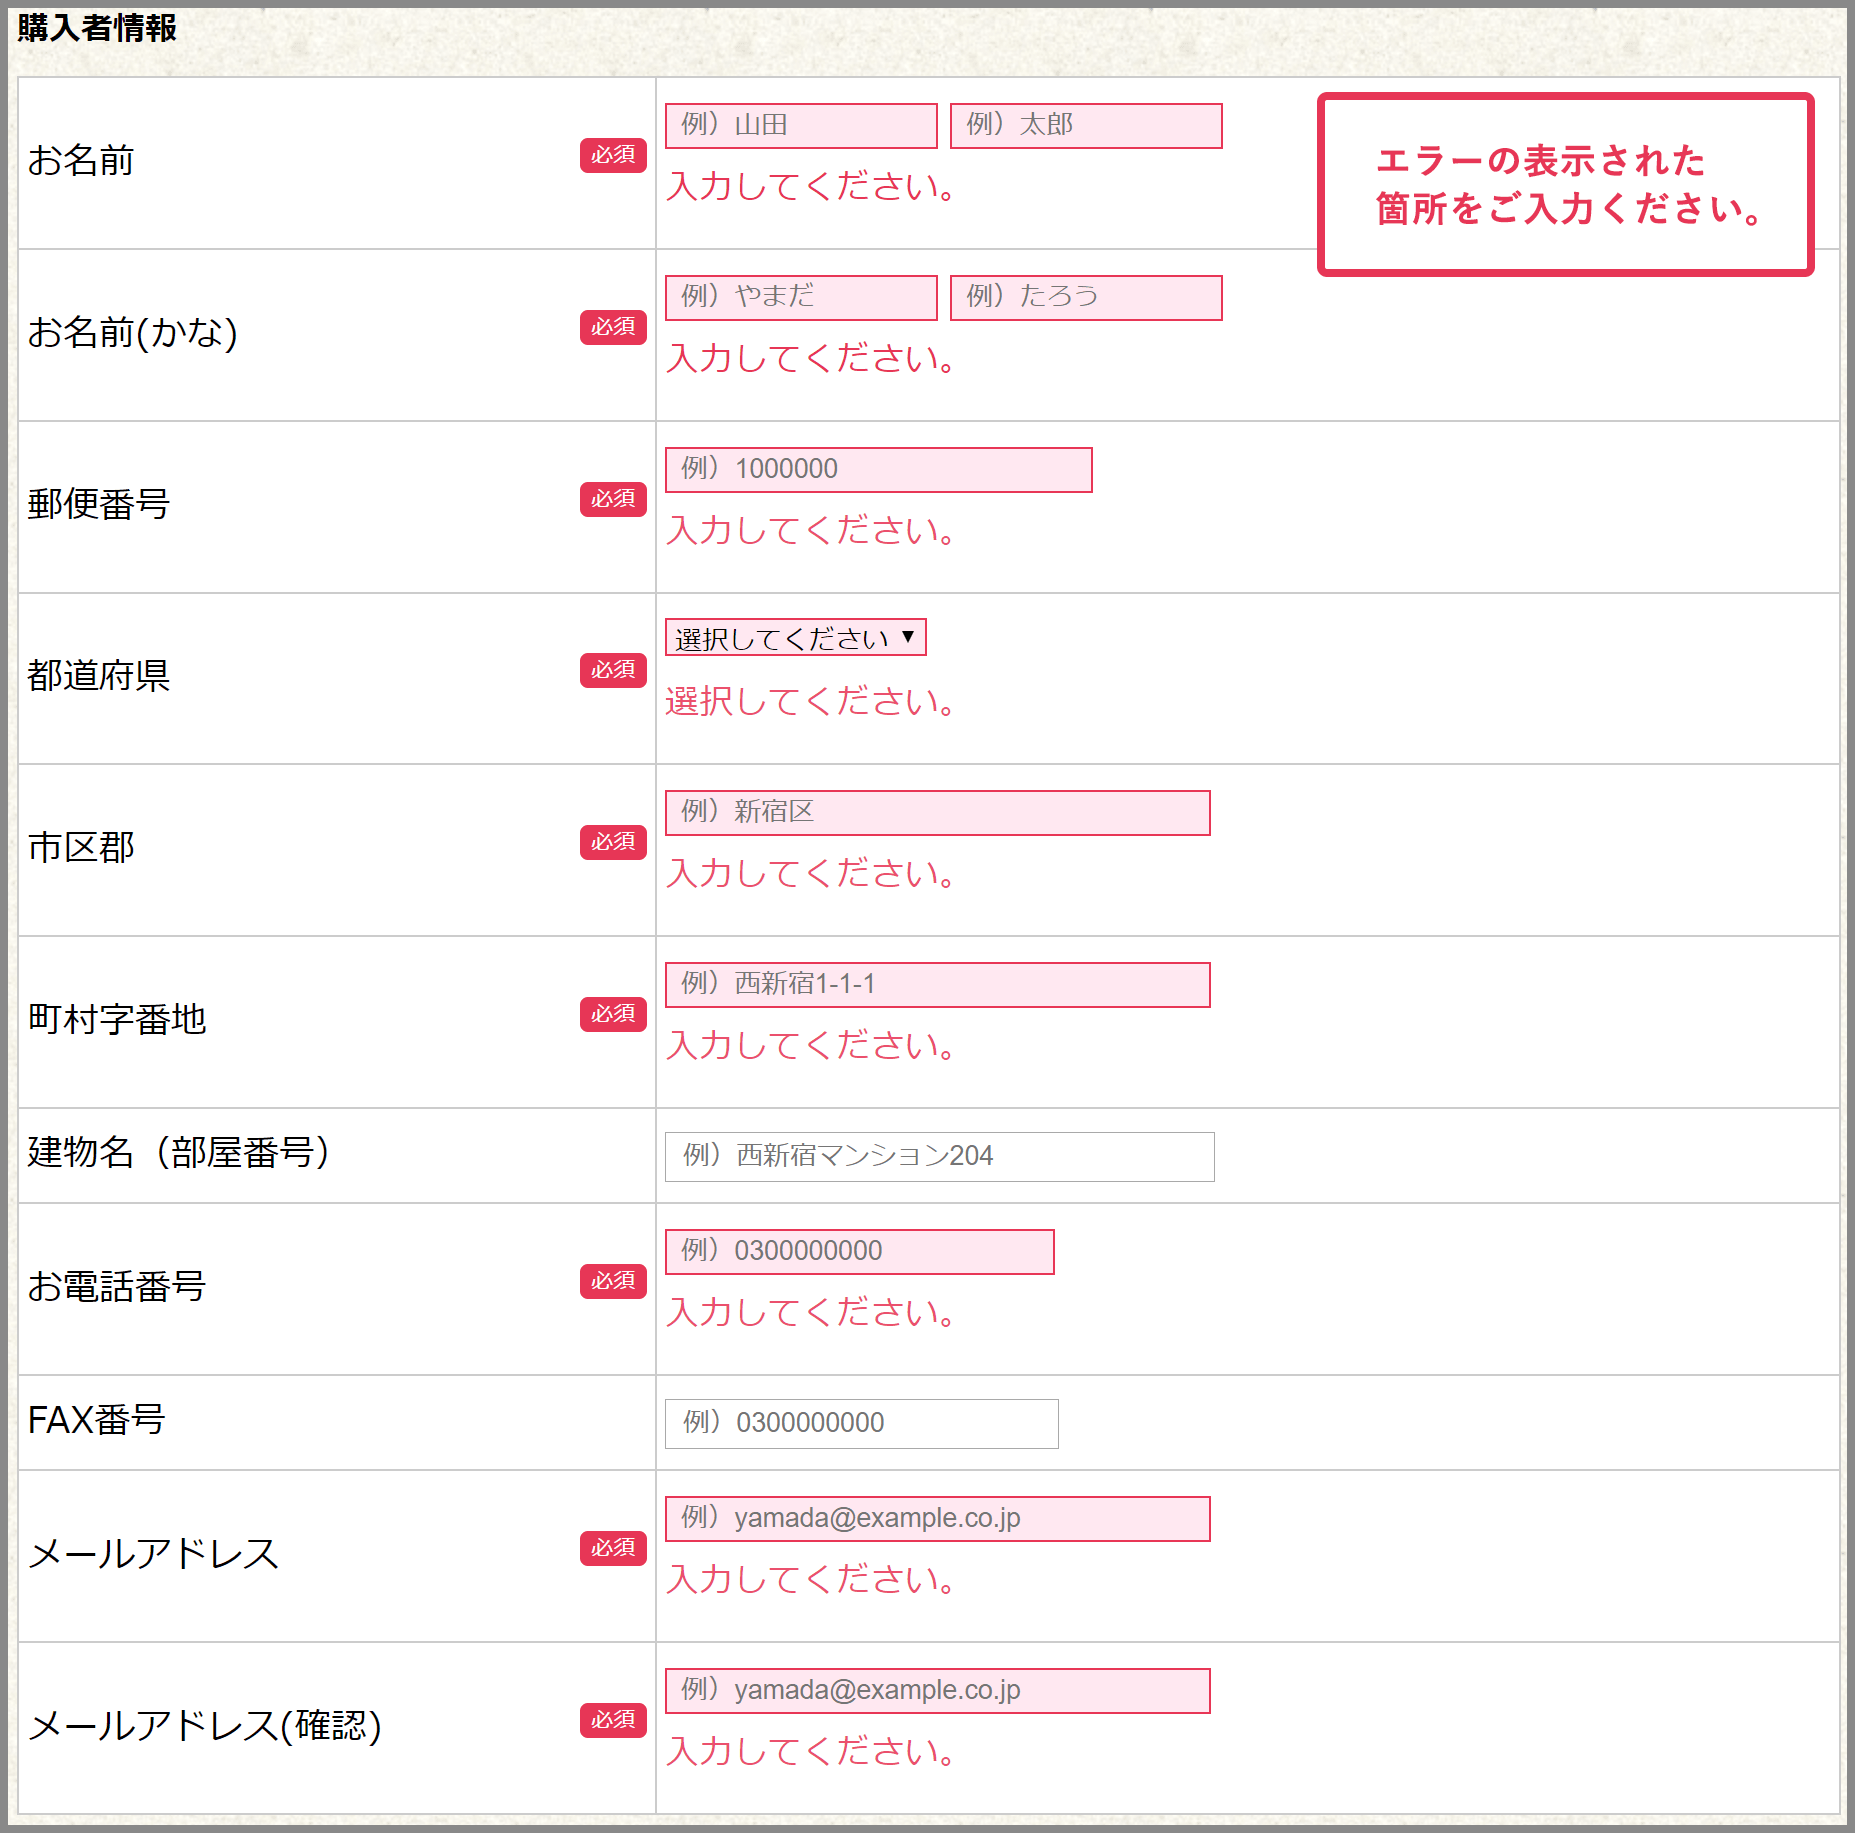
Task: Click the 必須 badge beside 都道府県
Action: point(613,671)
